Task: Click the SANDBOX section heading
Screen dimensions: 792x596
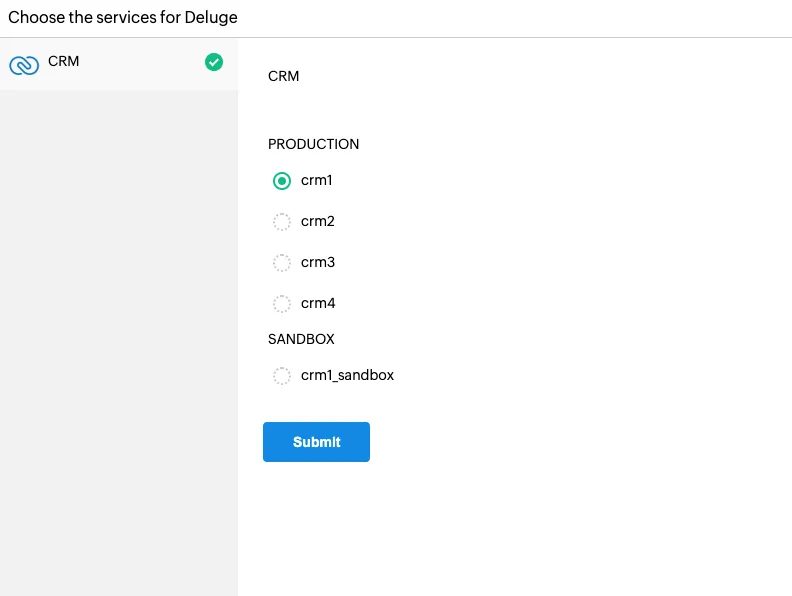Action: 301,339
